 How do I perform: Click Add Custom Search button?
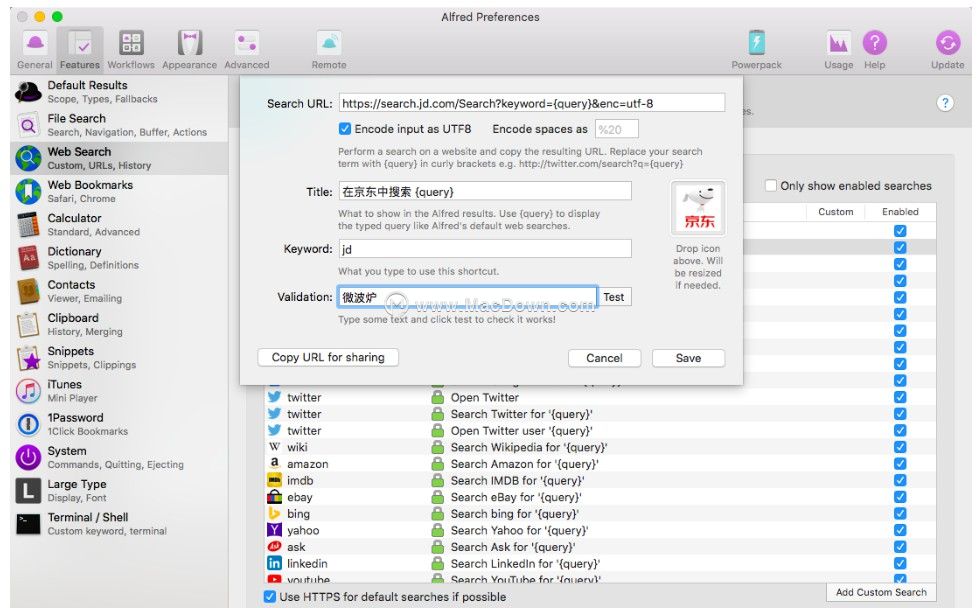(881, 592)
